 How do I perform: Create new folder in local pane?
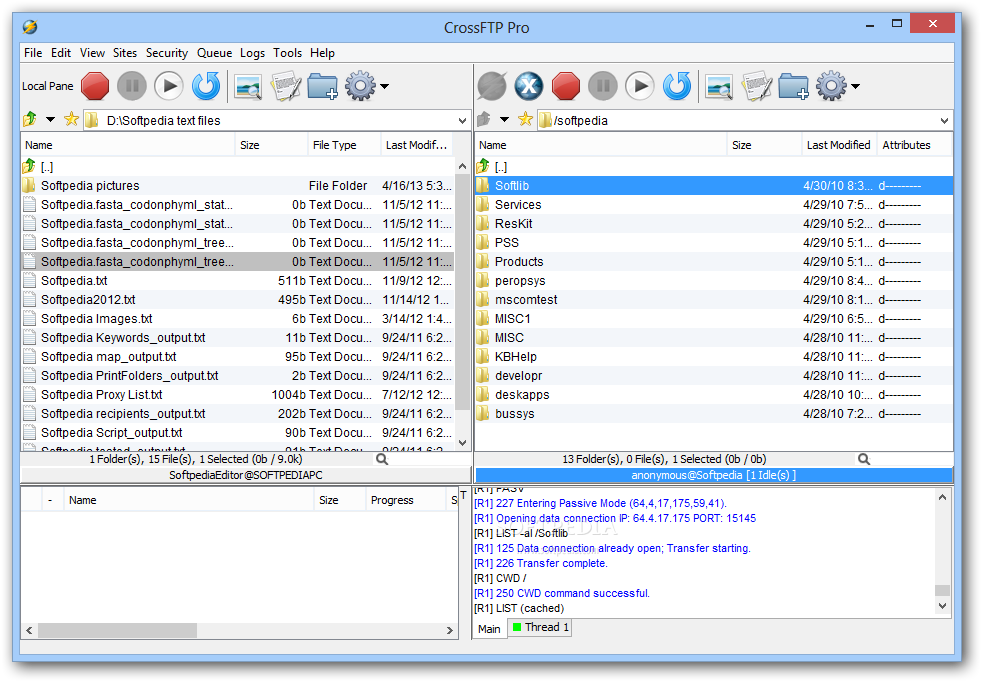pyautogui.click(x=323, y=86)
